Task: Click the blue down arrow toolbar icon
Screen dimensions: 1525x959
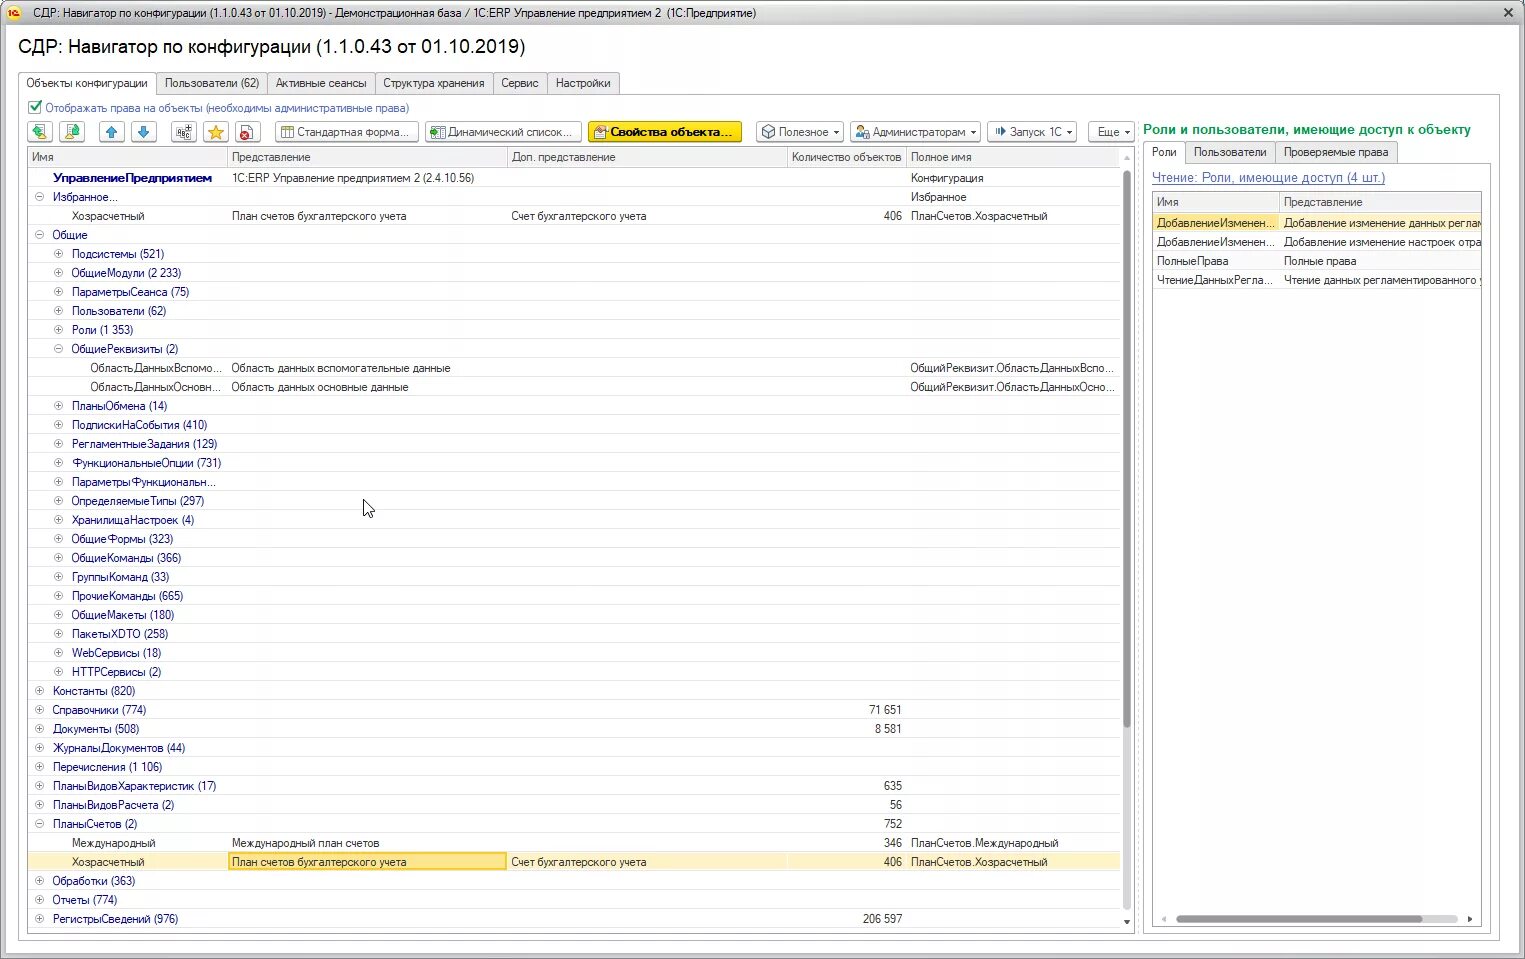Action: [144, 132]
